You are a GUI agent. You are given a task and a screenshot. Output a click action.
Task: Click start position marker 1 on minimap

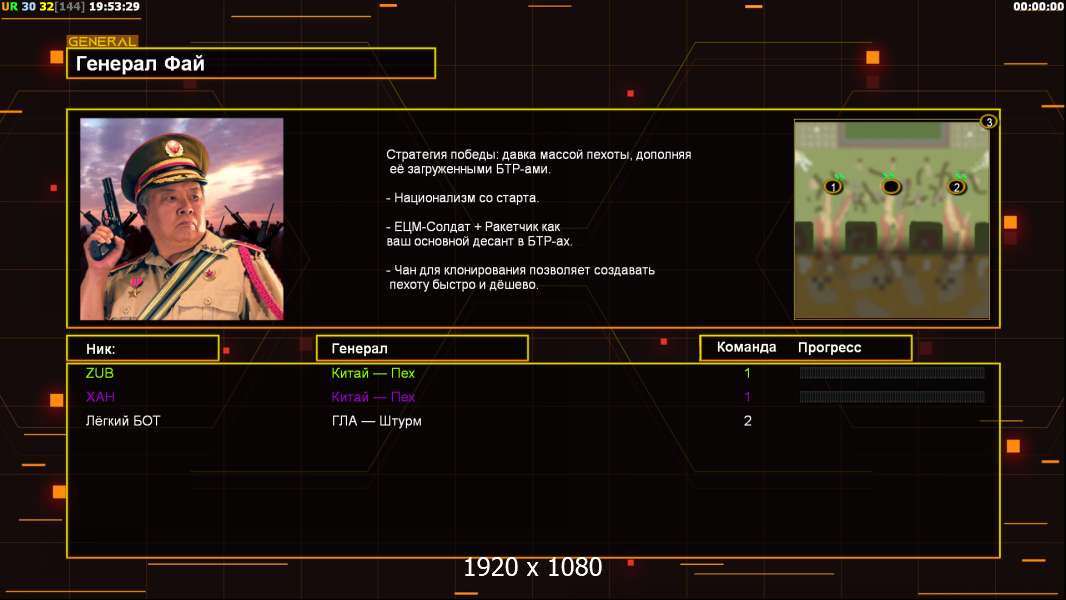point(833,186)
